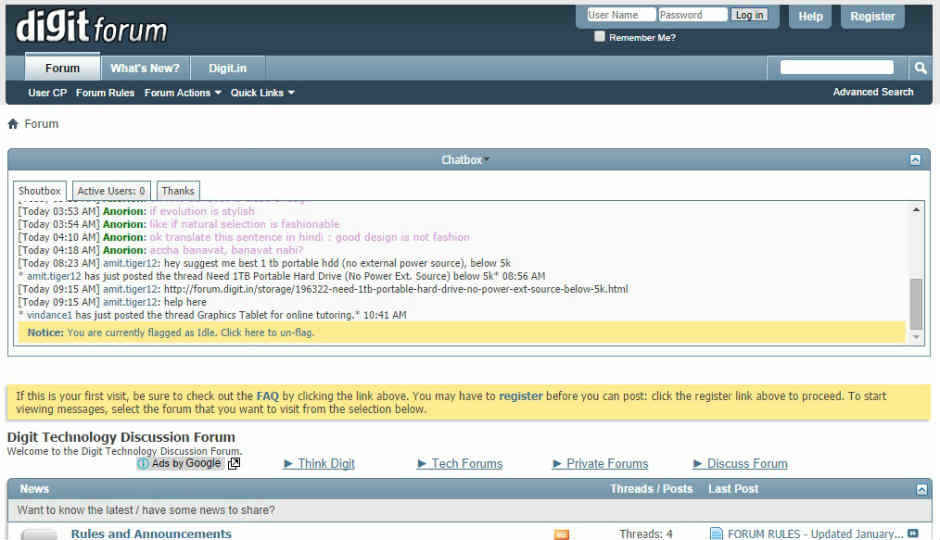Select the Forum tab

pyautogui.click(x=62, y=67)
